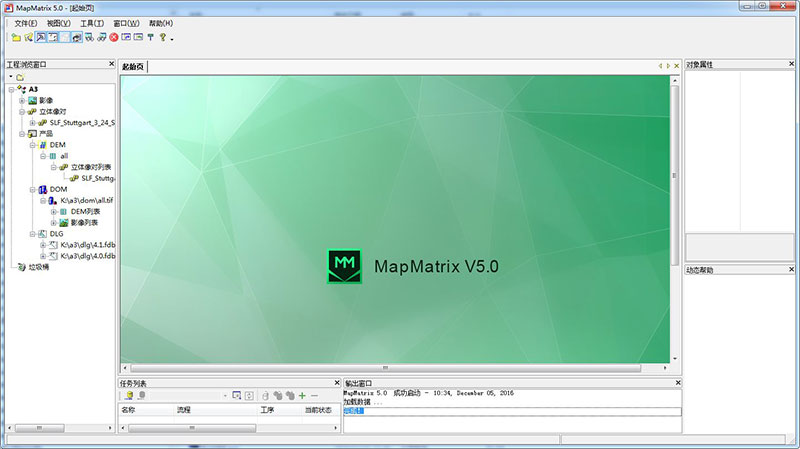Collapse the 立体像对 tree node
Image resolution: width=800 pixels, height=449 pixels.
(22, 112)
